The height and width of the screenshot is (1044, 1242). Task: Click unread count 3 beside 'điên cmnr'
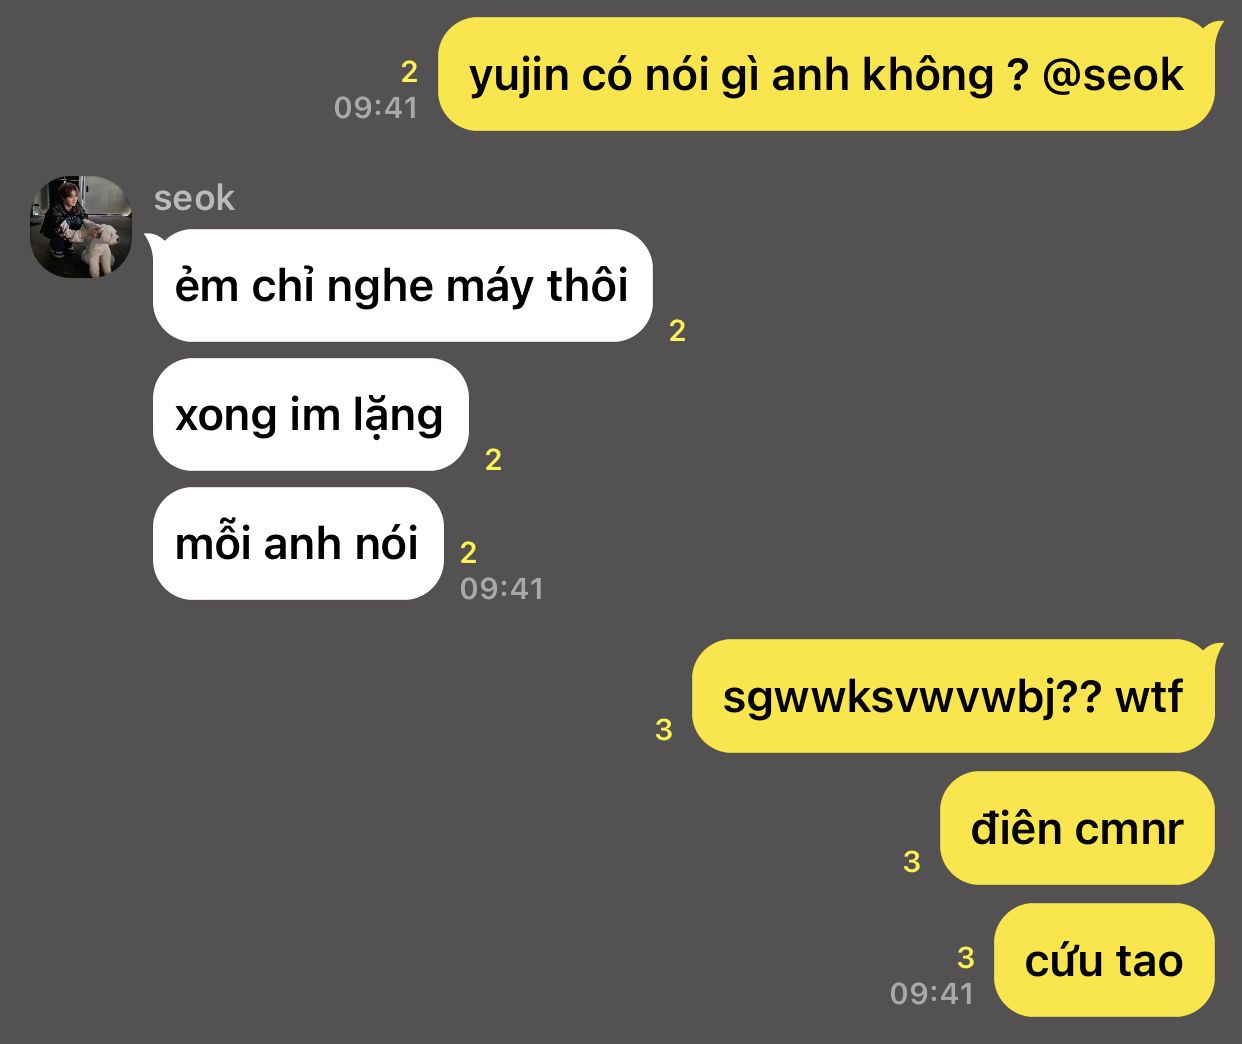(x=911, y=862)
